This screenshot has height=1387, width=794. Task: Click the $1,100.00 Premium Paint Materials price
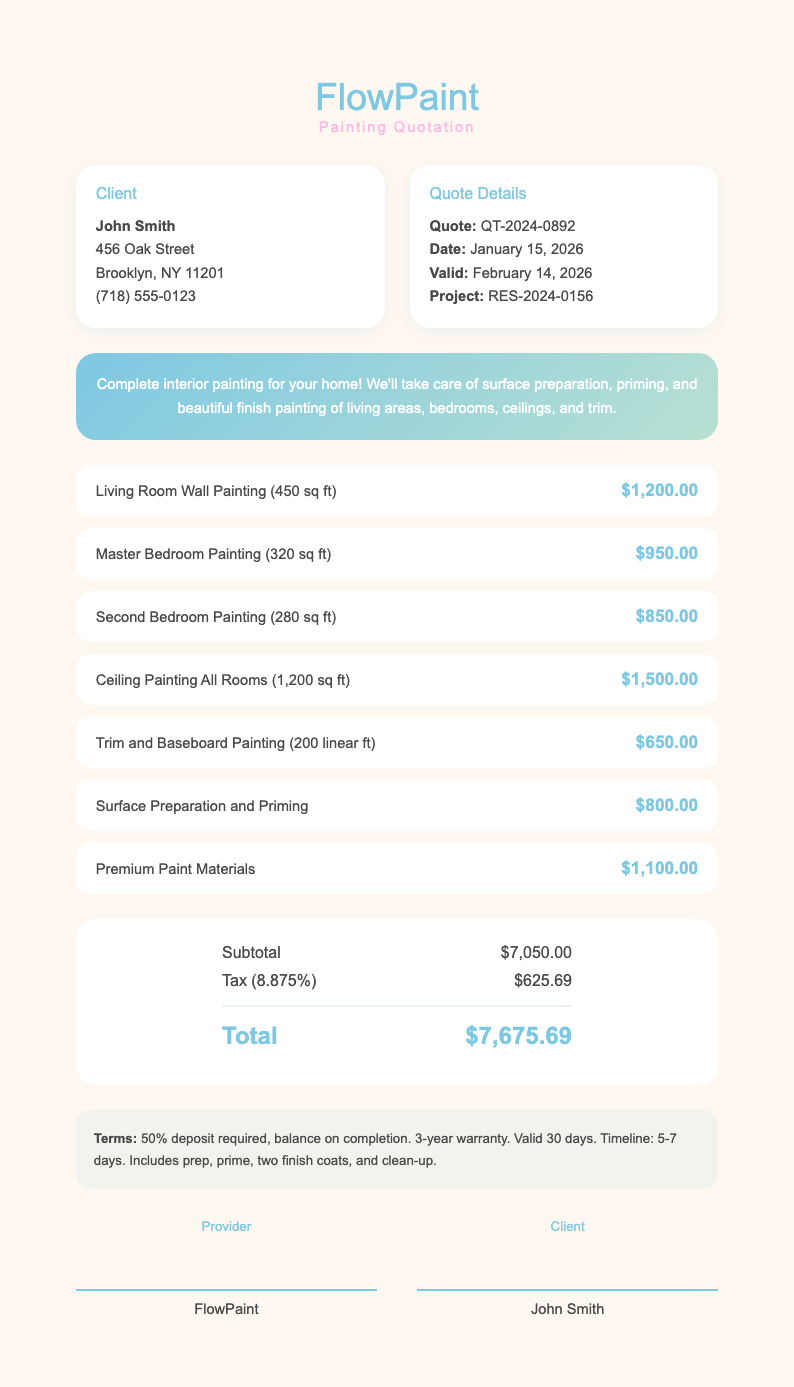[659, 869]
